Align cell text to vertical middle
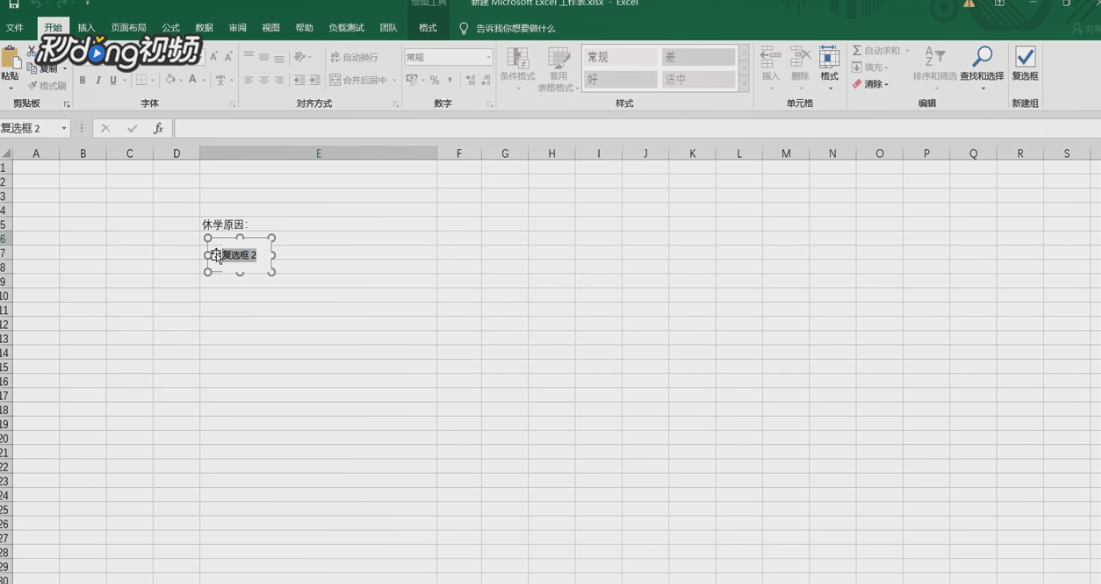Image resolution: width=1101 pixels, height=584 pixels. tap(264, 57)
